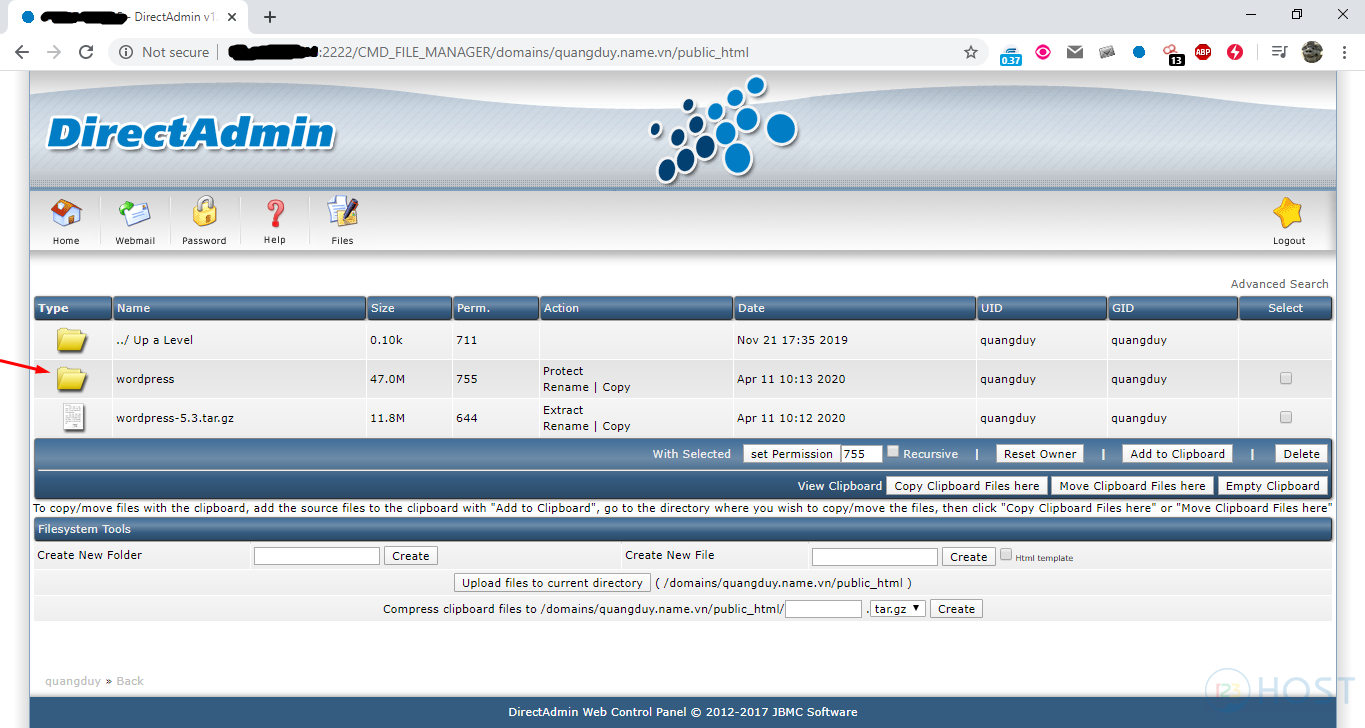Click the Up a Level folder icon
1365x728 pixels.
[x=71, y=340]
